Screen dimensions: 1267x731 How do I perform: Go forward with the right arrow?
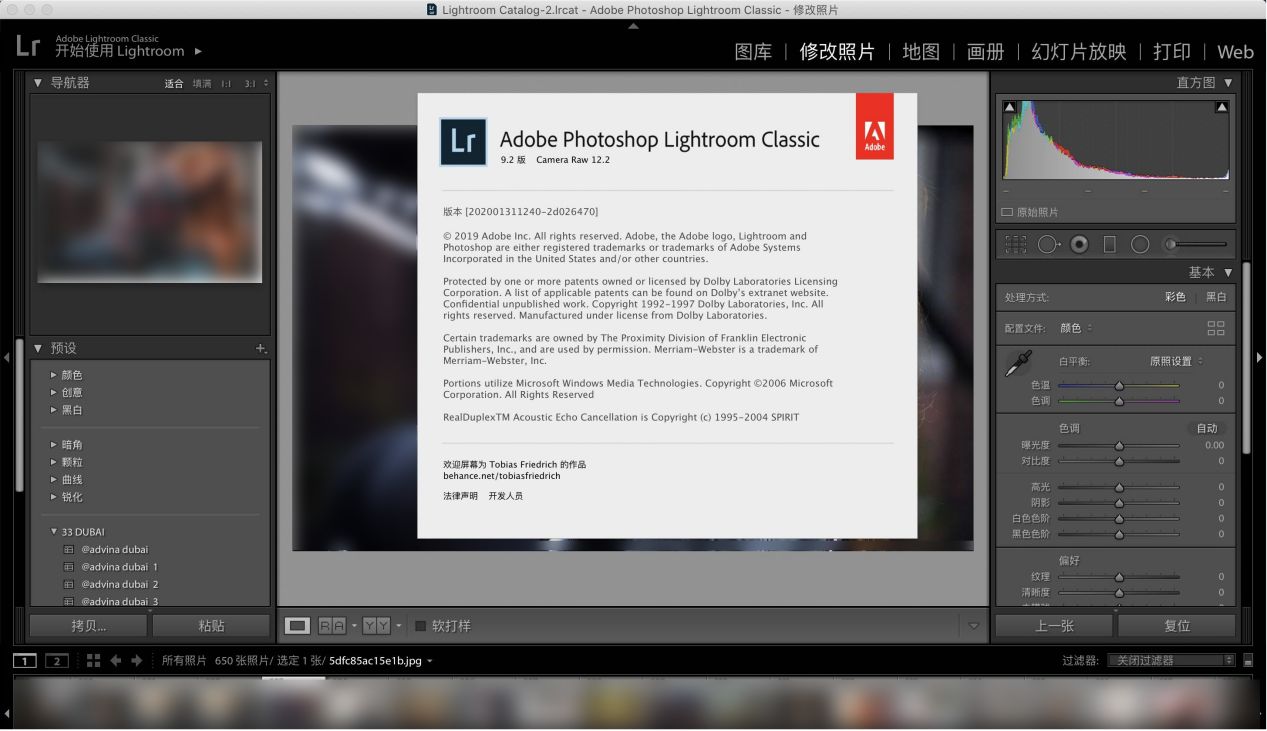click(x=137, y=661)
